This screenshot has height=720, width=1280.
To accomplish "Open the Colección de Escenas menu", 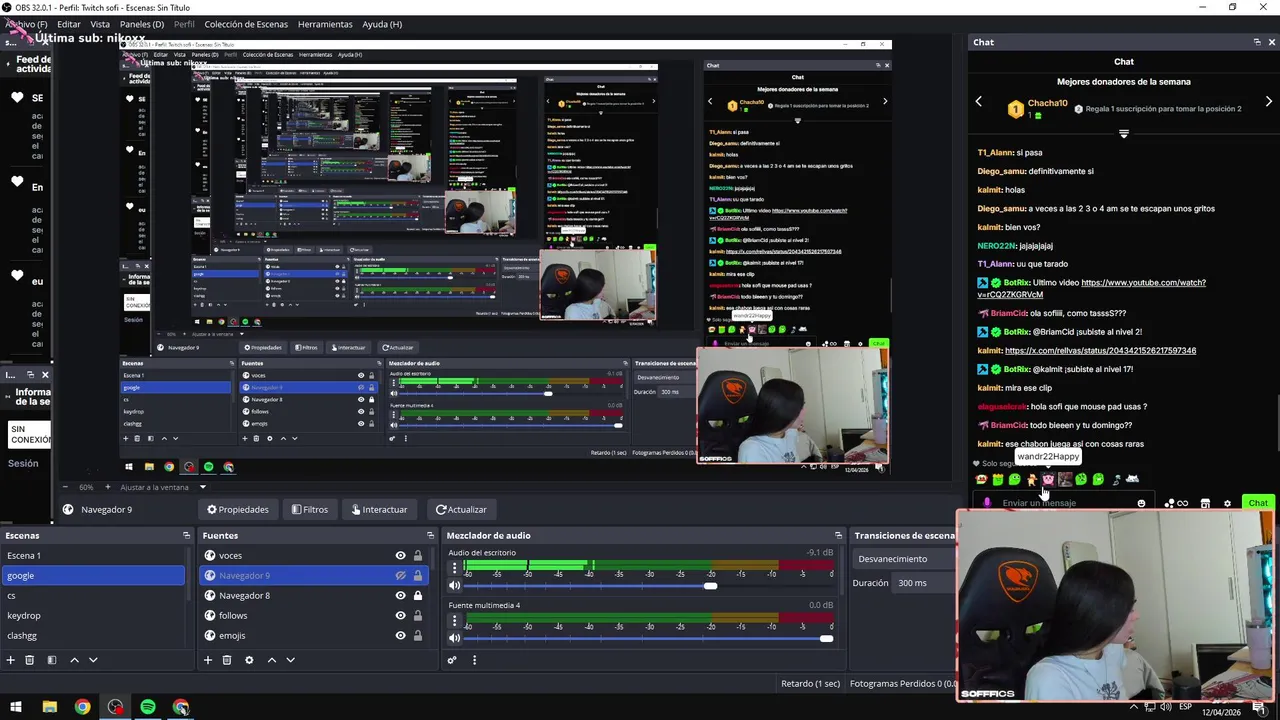I will click(x=246, y=24).
